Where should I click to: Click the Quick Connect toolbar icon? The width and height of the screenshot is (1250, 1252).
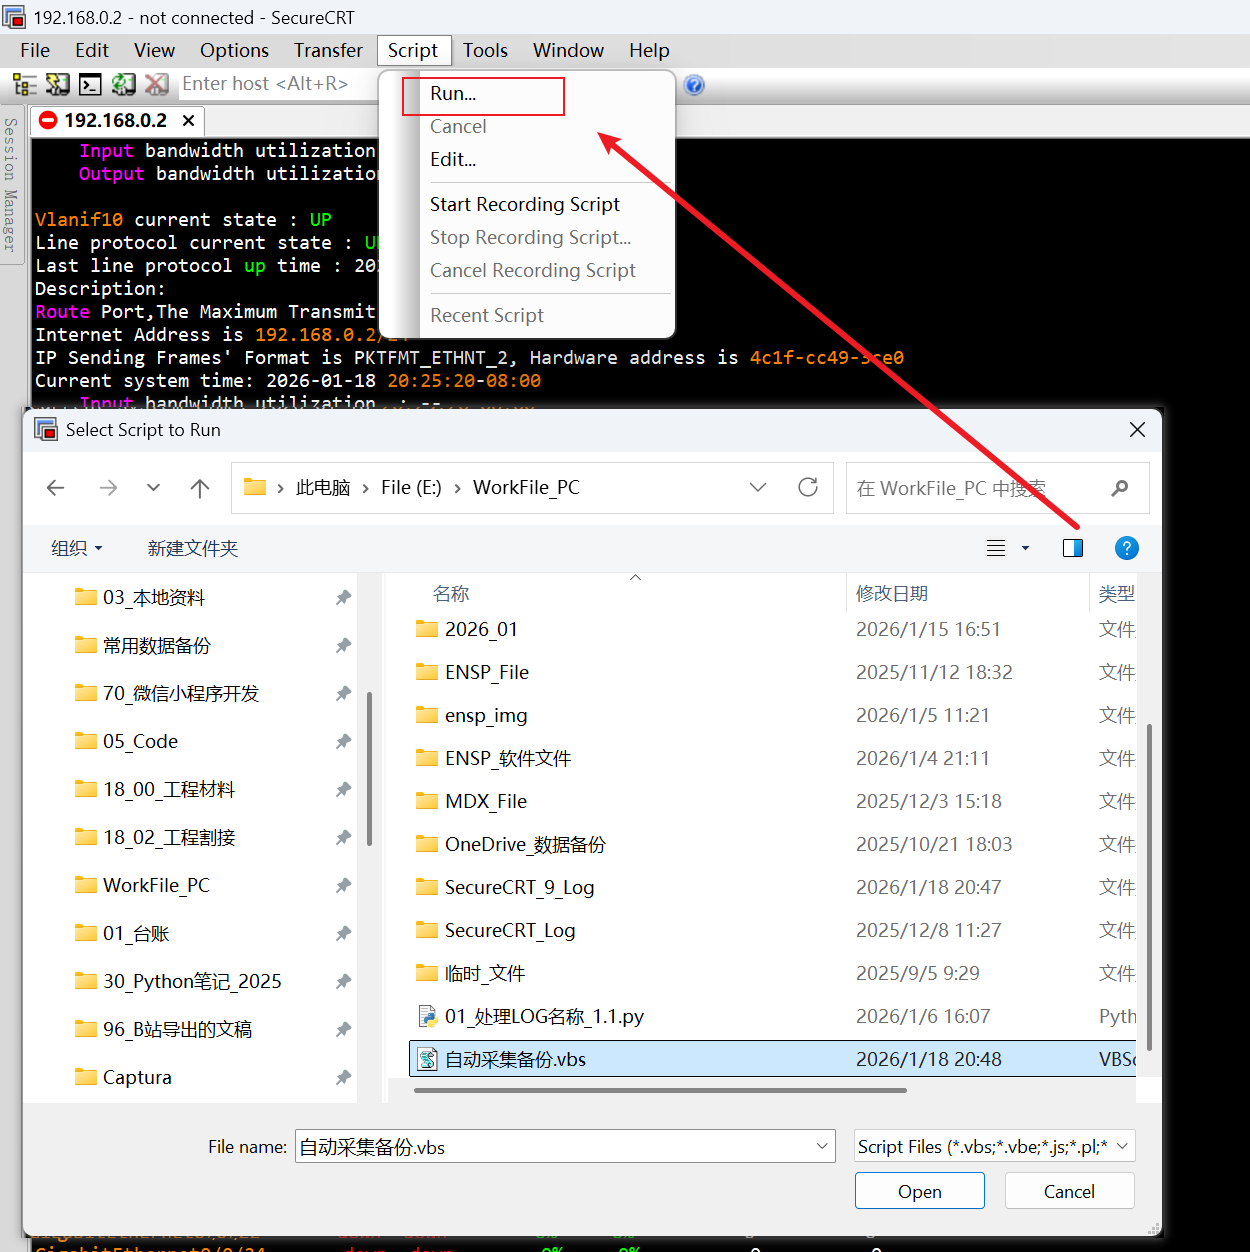58,85
